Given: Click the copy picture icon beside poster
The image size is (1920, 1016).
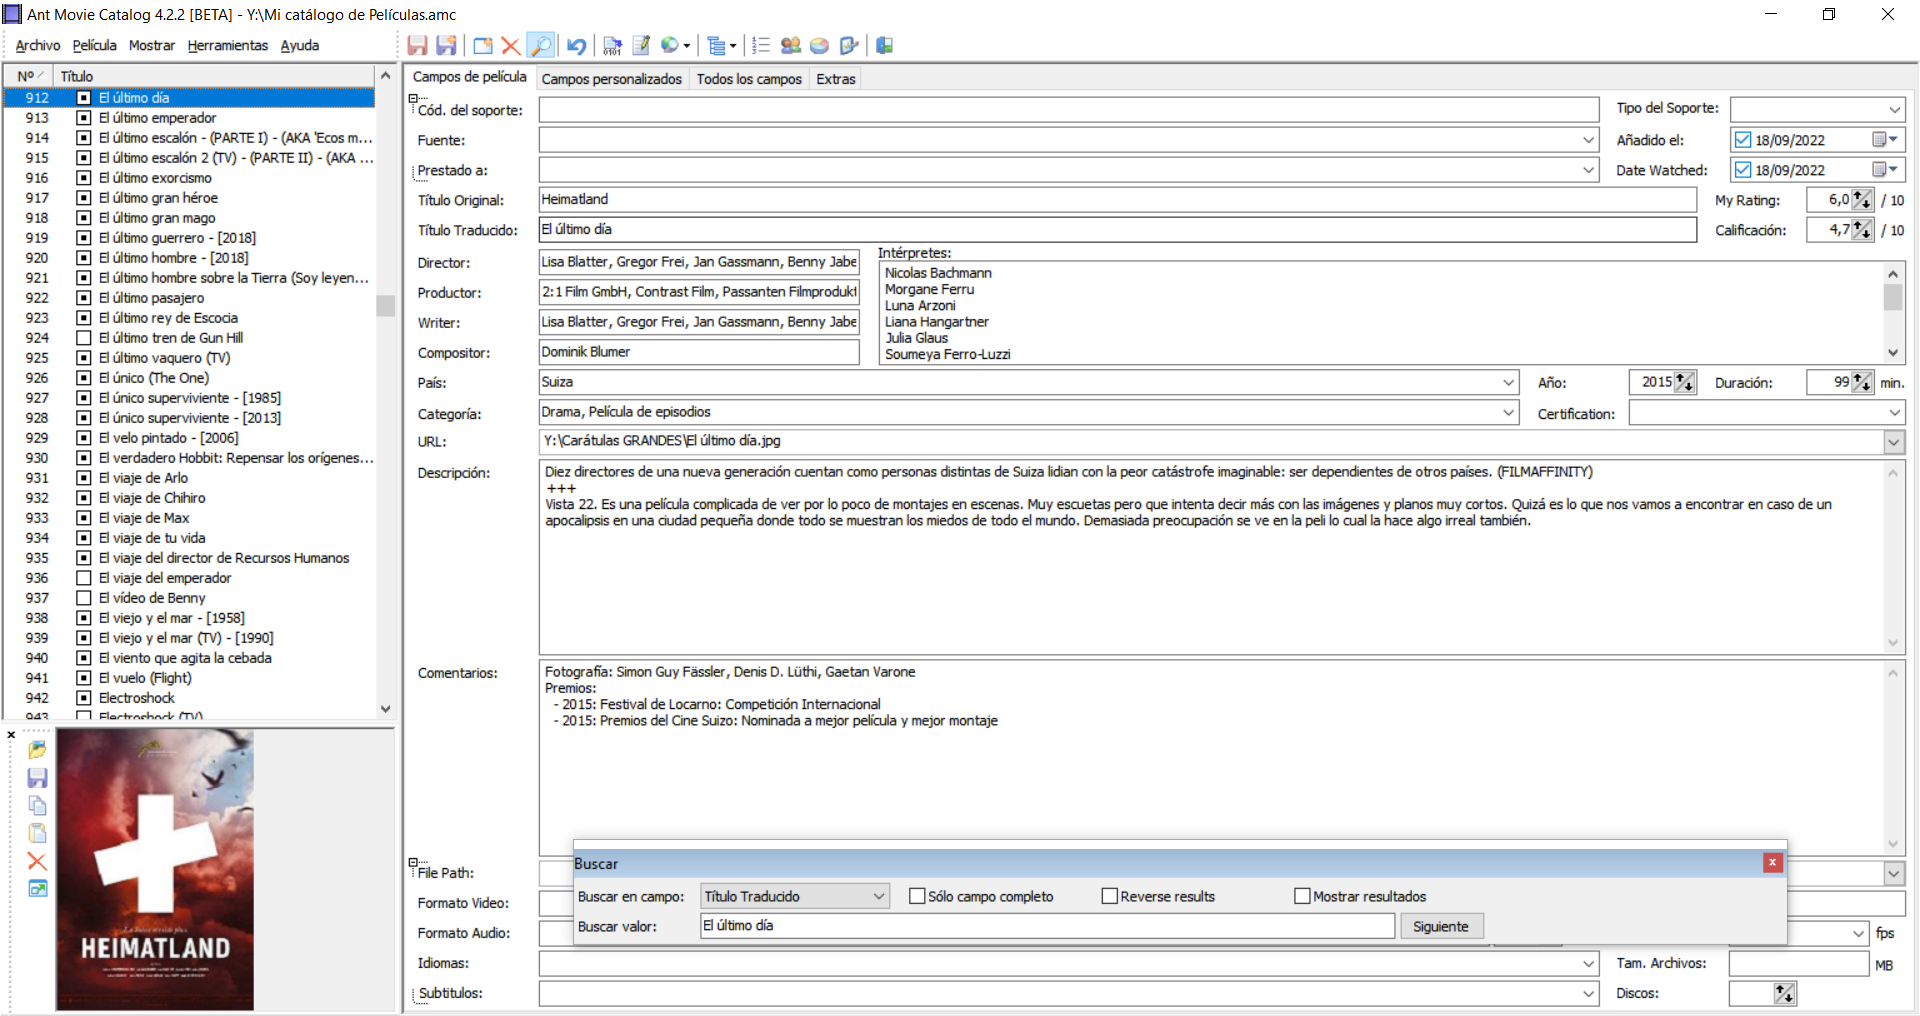Looking at the screenshot, I should click(x=38, y=806).
